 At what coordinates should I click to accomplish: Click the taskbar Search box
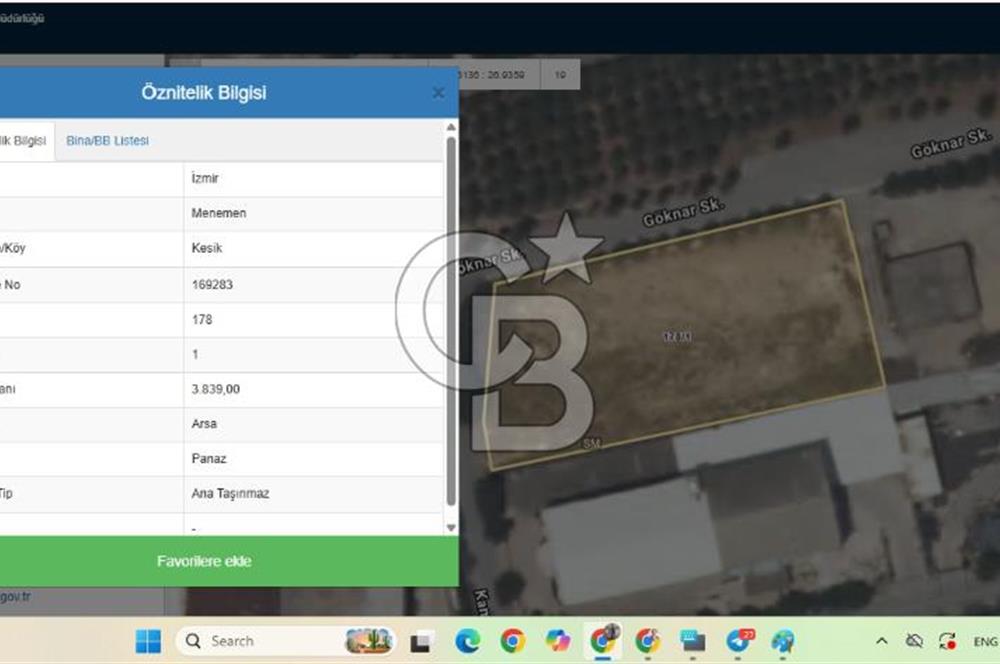(x=285, y=641)
